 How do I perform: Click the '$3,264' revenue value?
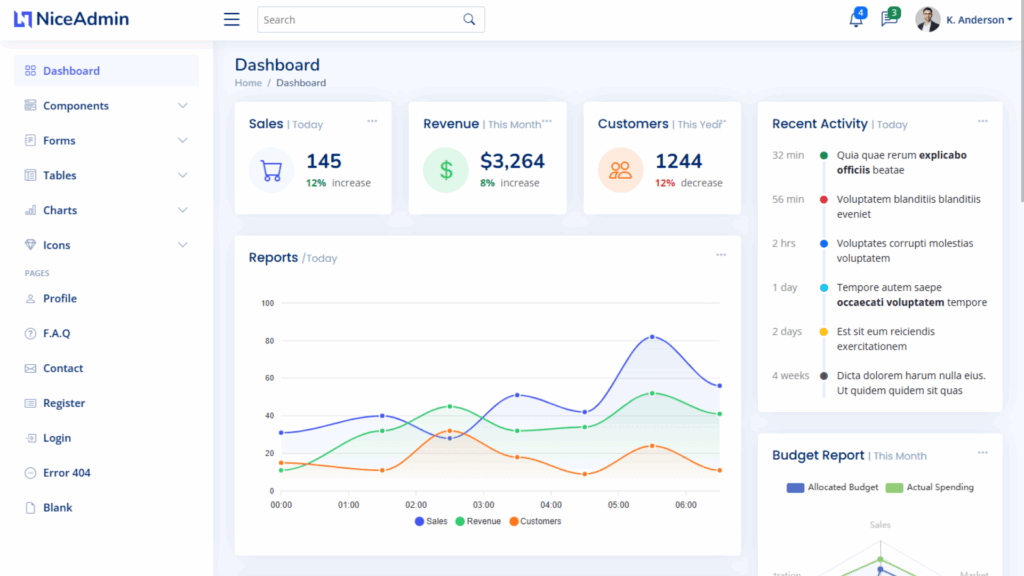pos(512,161)
